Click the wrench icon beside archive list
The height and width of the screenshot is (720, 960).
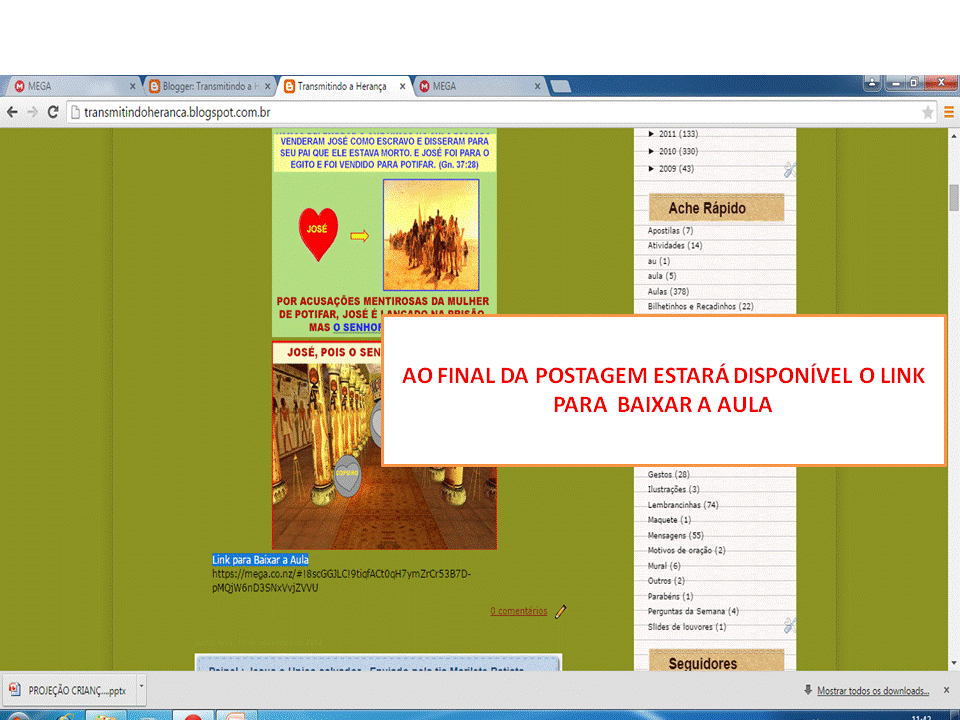click(789, 170)
